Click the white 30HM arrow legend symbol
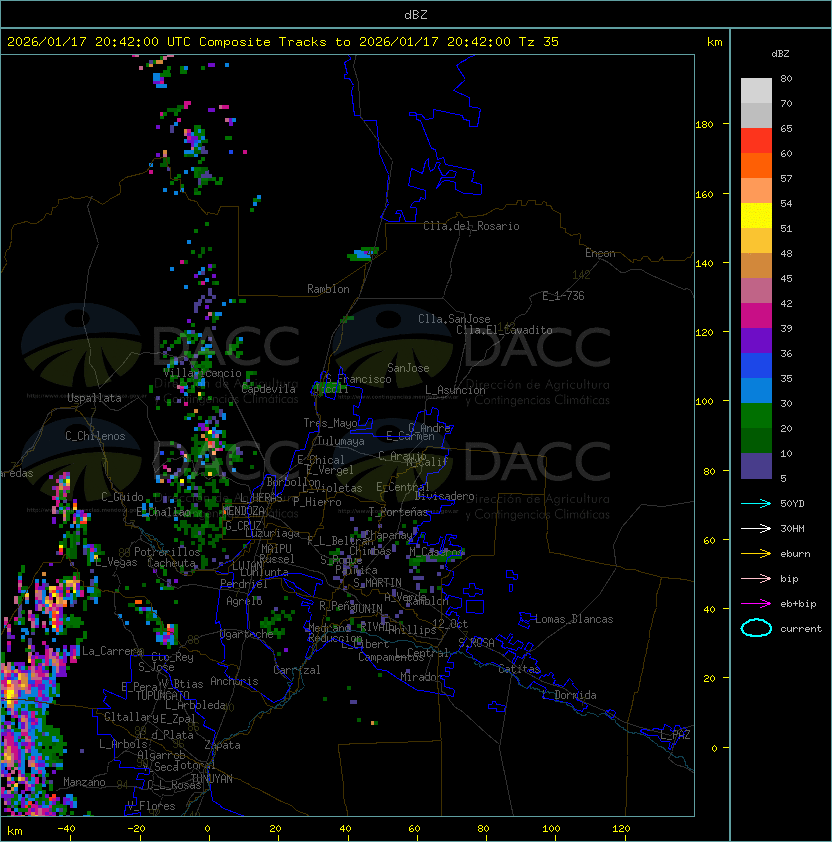 click(x=756, y=528)
